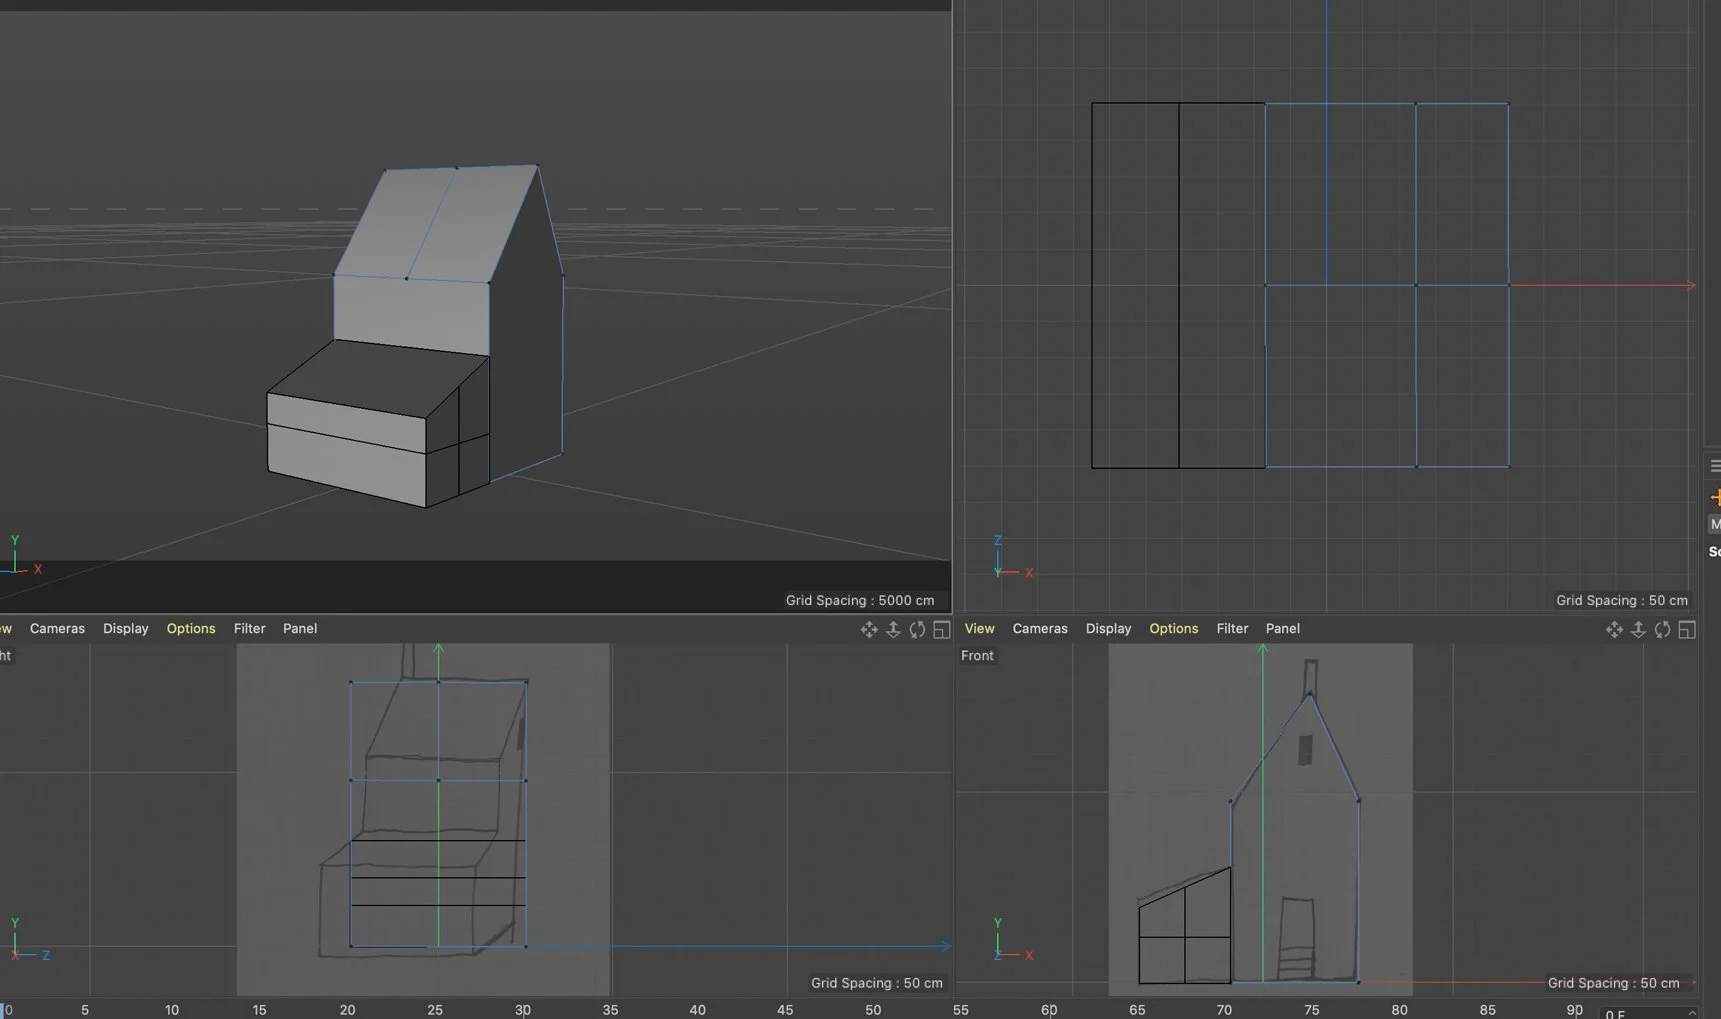
Task: Jump to frame 25 on the timeline ruler
Action: [x=435, y=1010]
